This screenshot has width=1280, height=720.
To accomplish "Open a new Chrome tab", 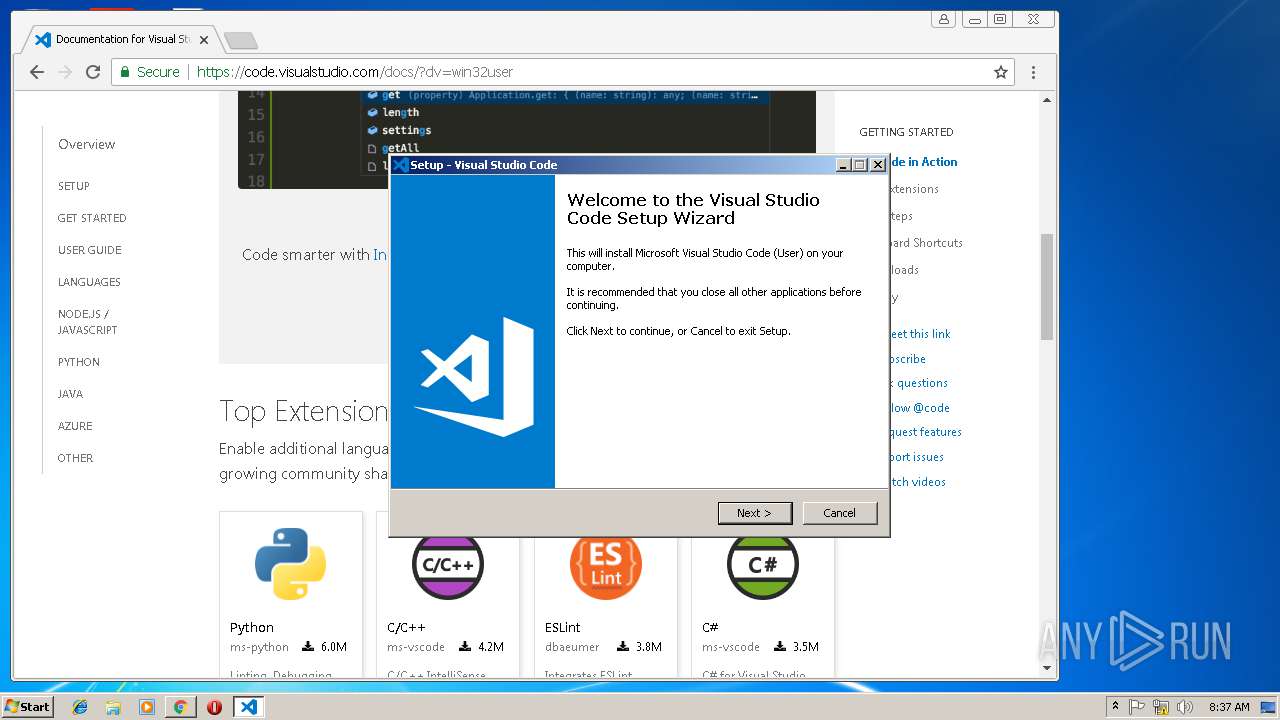I will (240, 40).
